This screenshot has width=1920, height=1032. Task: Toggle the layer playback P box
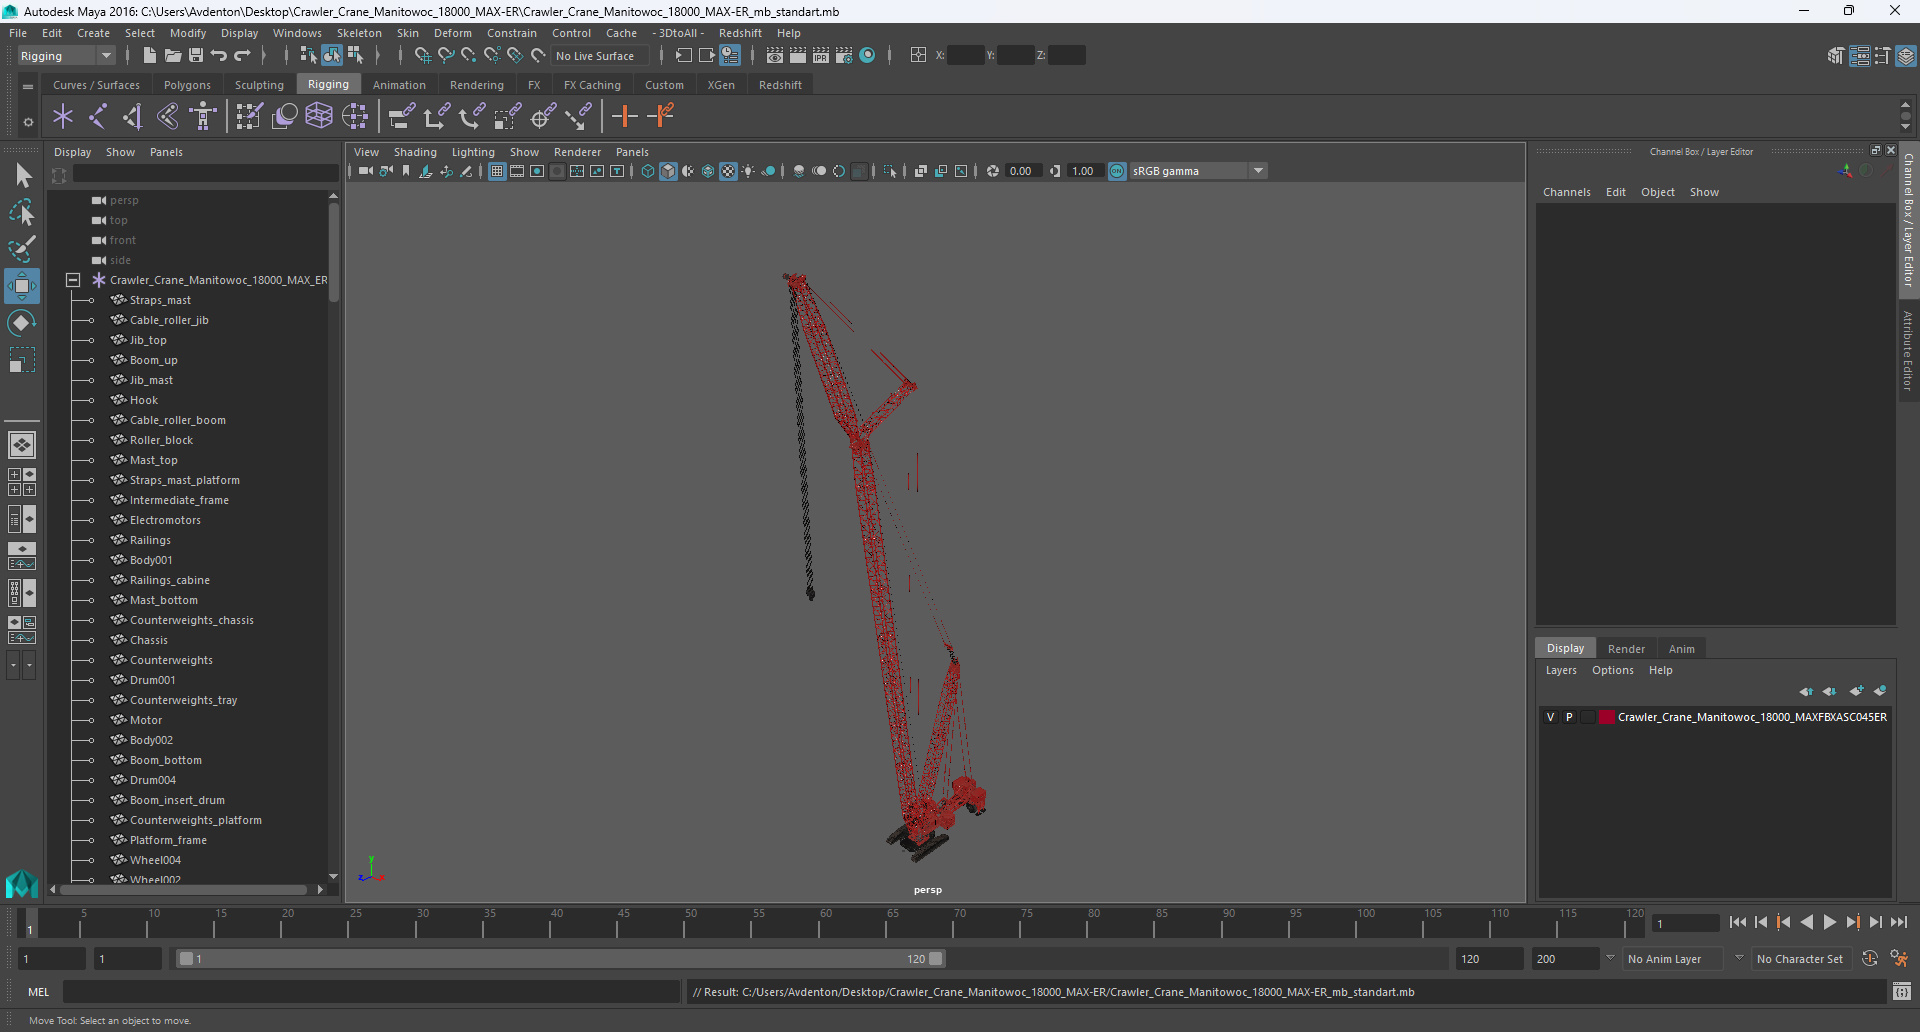1569,717
